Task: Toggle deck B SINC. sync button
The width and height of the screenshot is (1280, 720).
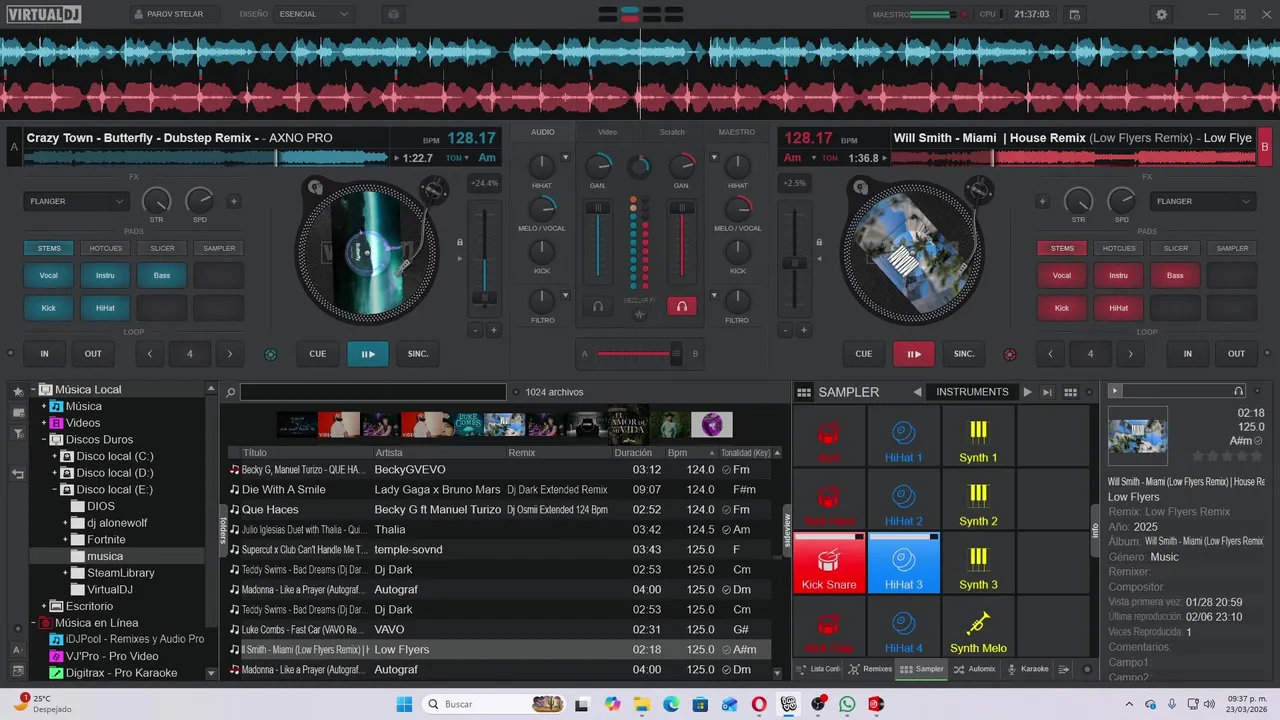Action: pyautogui.click(x=964, y=354)
